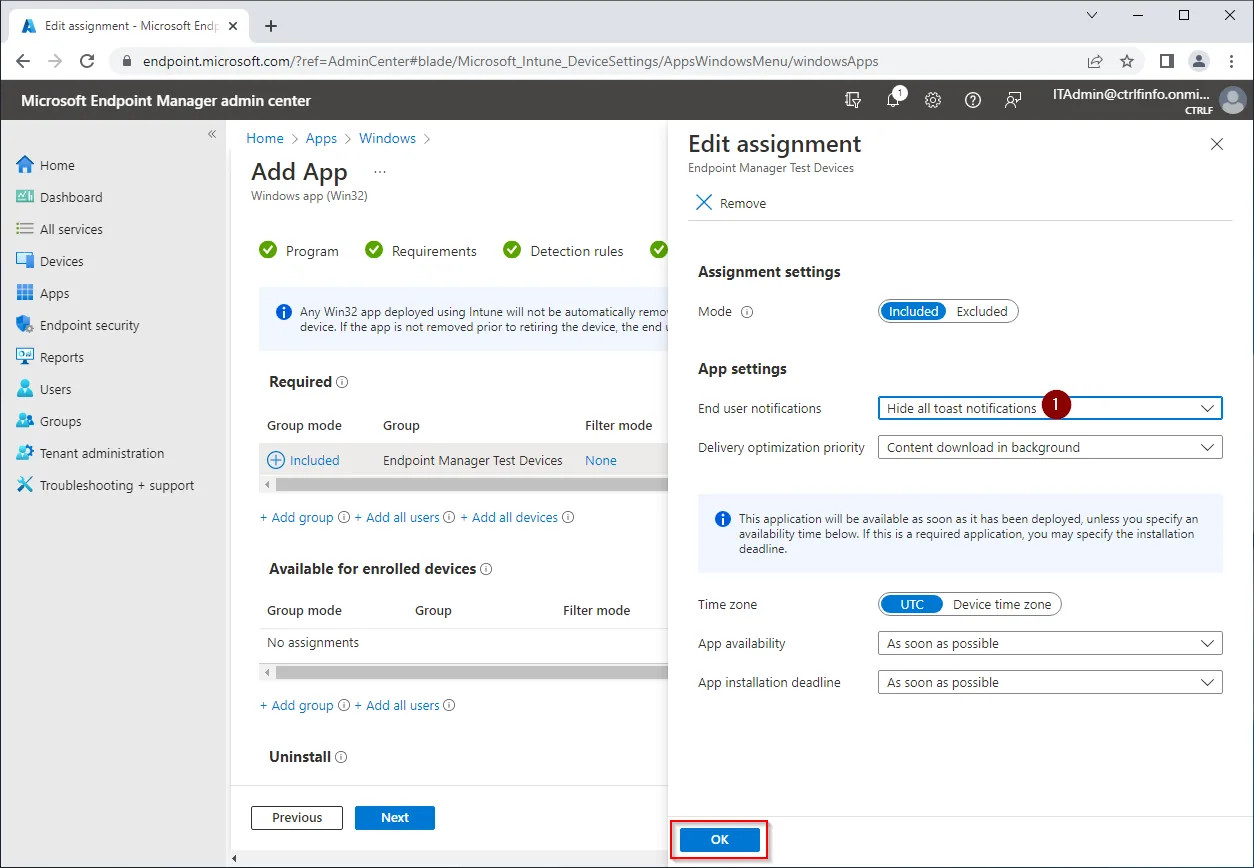Click the Add all devices info icon
Viewport: 1254px width, 868px height.
click(568, 517)
